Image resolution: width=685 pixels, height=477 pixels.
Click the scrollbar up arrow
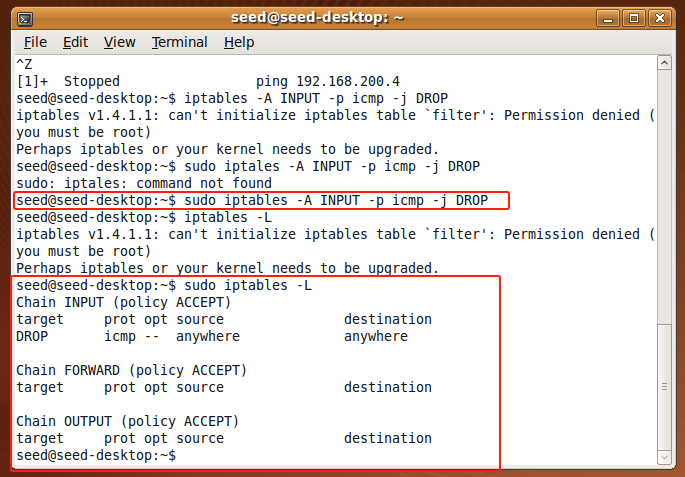[x=664, y=63]
